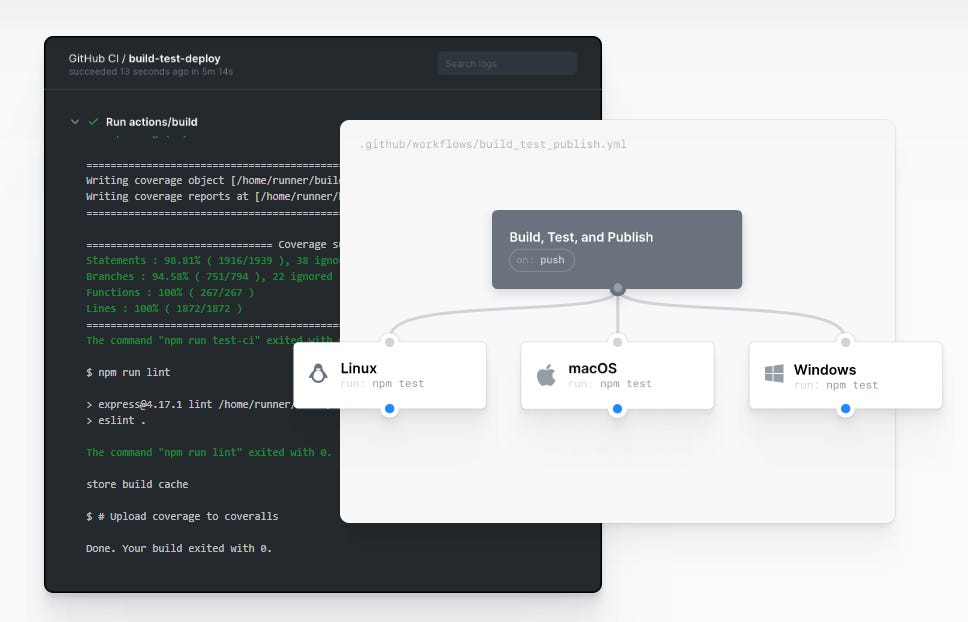Click the gray connector node below Build, Test, and Publish
The width and height of the screenshot is (968, 622).
(617, 287)
